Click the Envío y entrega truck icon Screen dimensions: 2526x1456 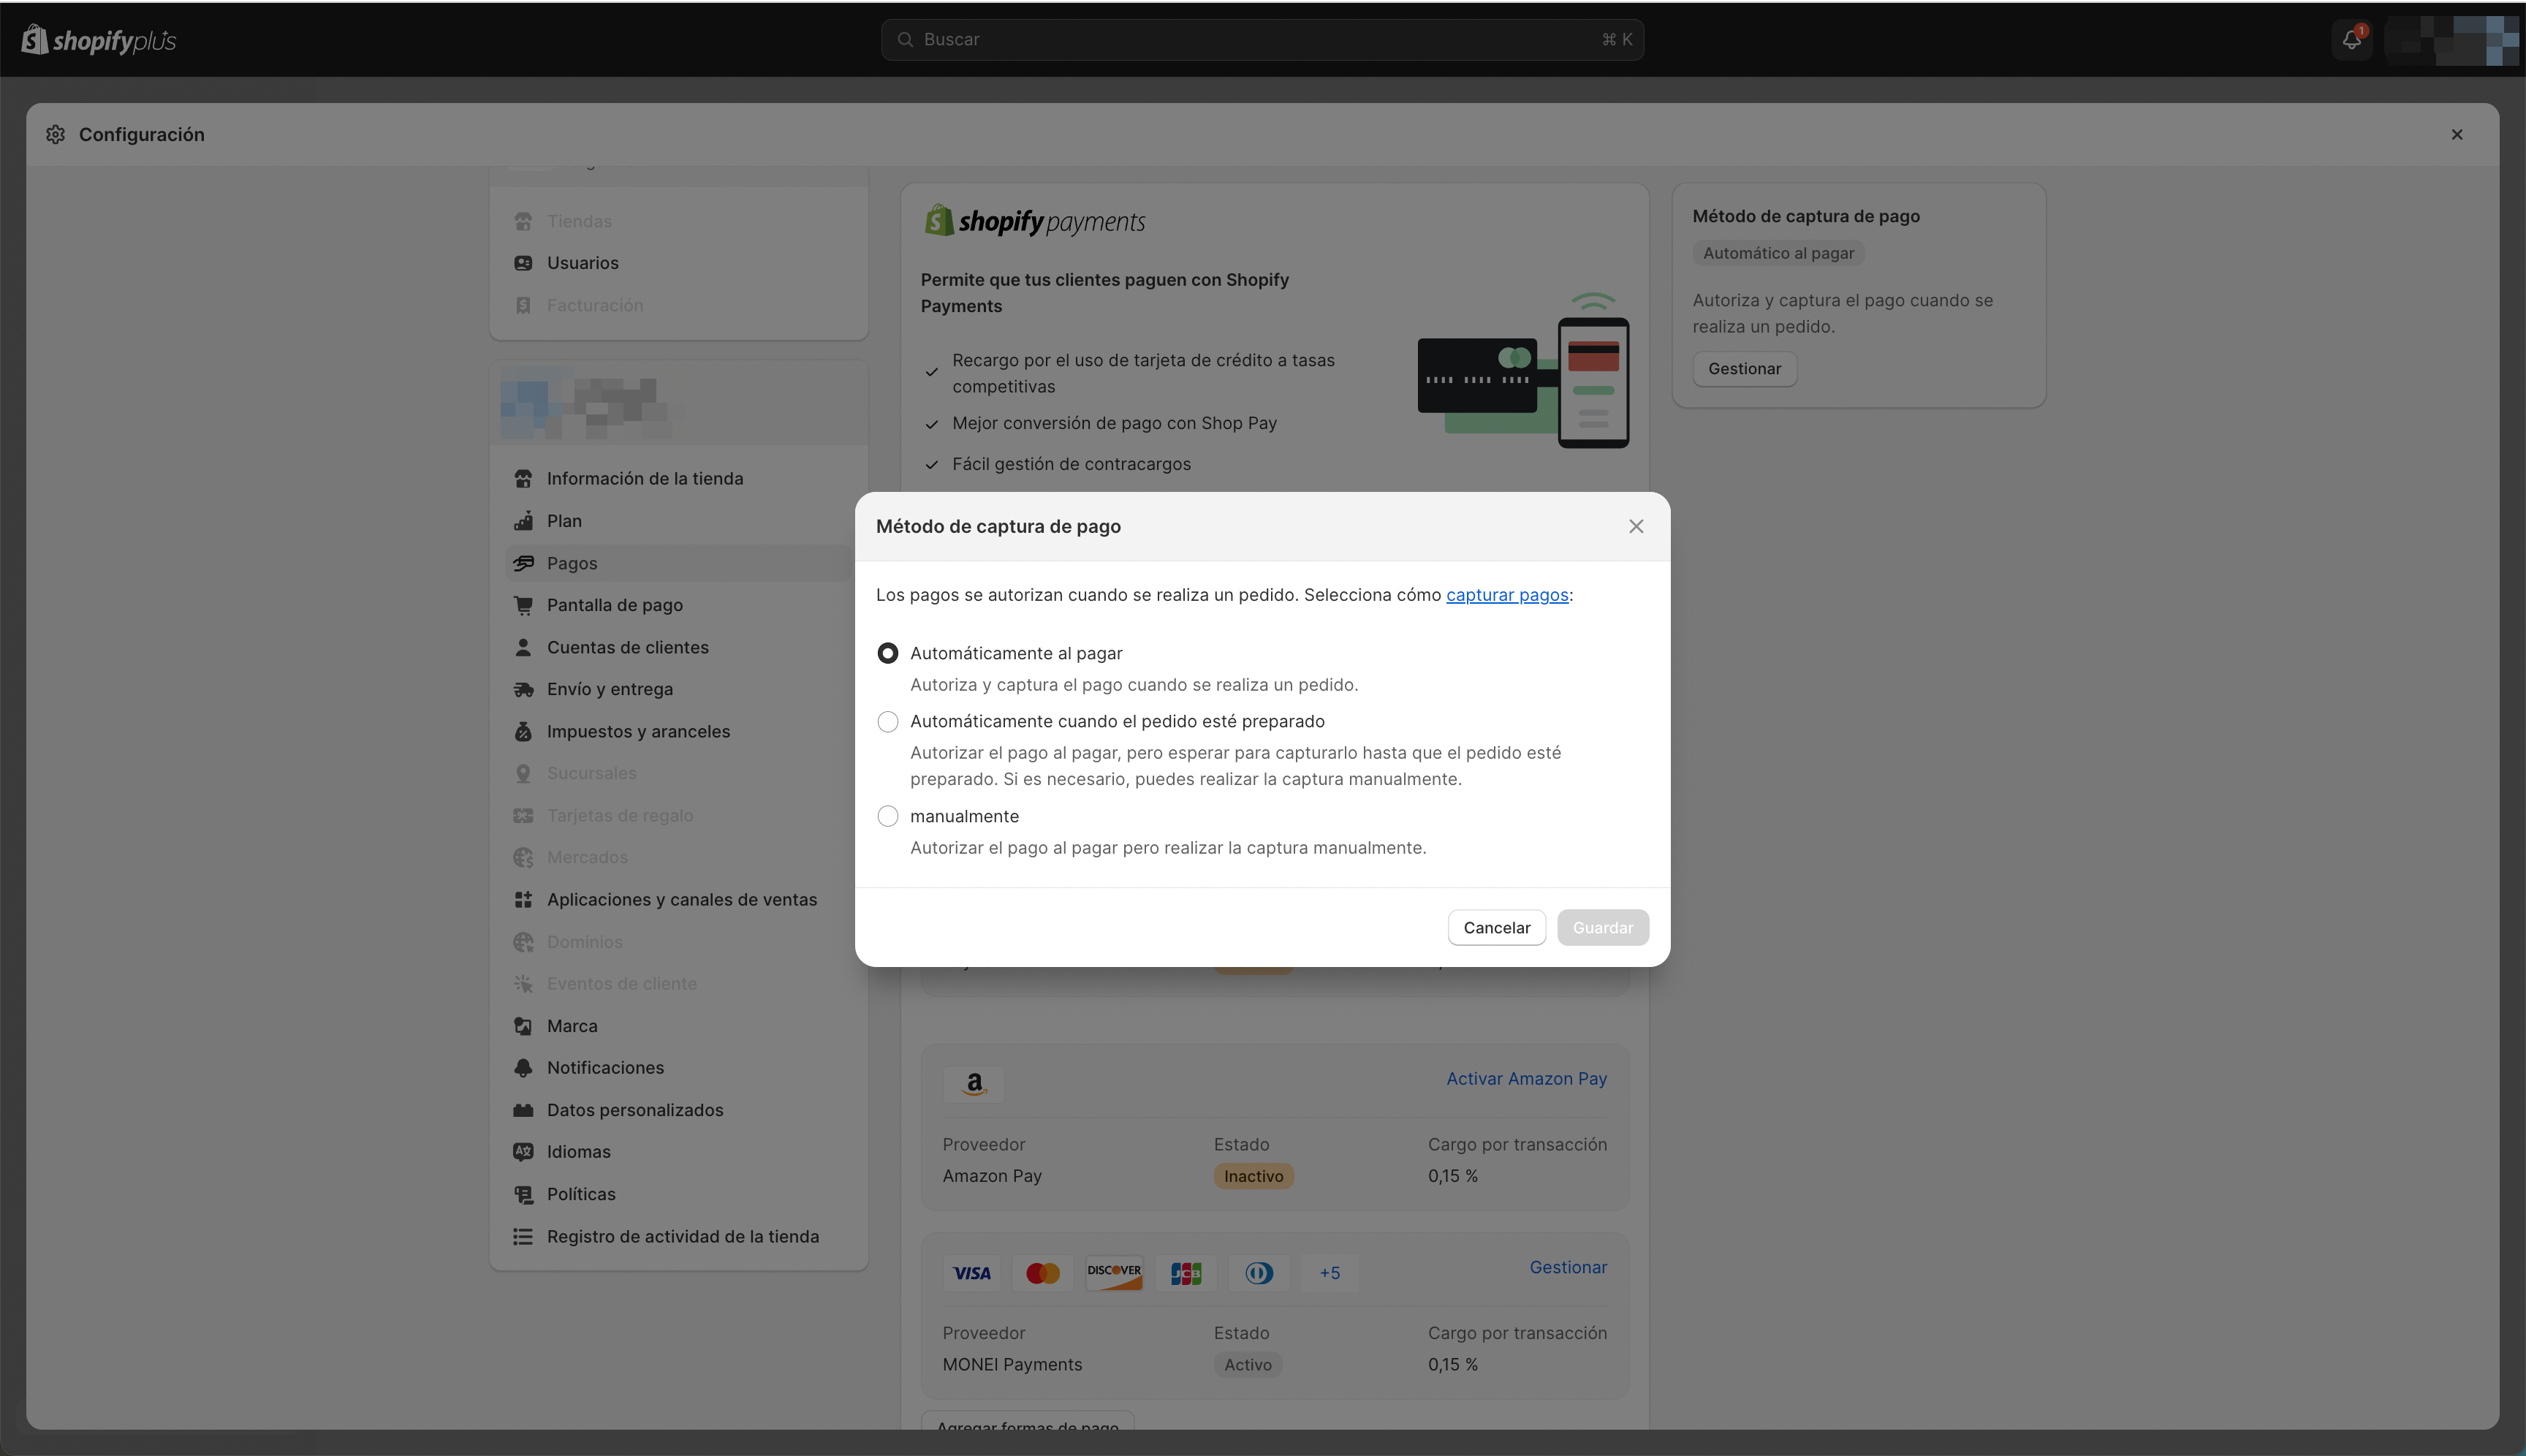tap(523, 689)
